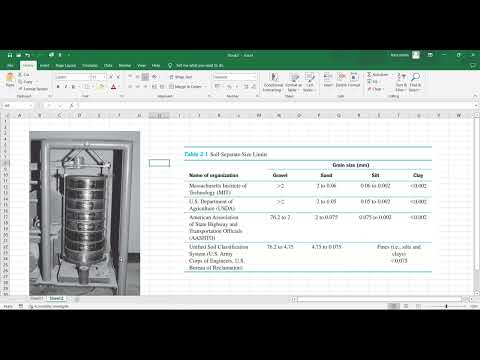Center the cell text horizontally
The height and width of the screenshot is (360, 480).
(138, 87)
